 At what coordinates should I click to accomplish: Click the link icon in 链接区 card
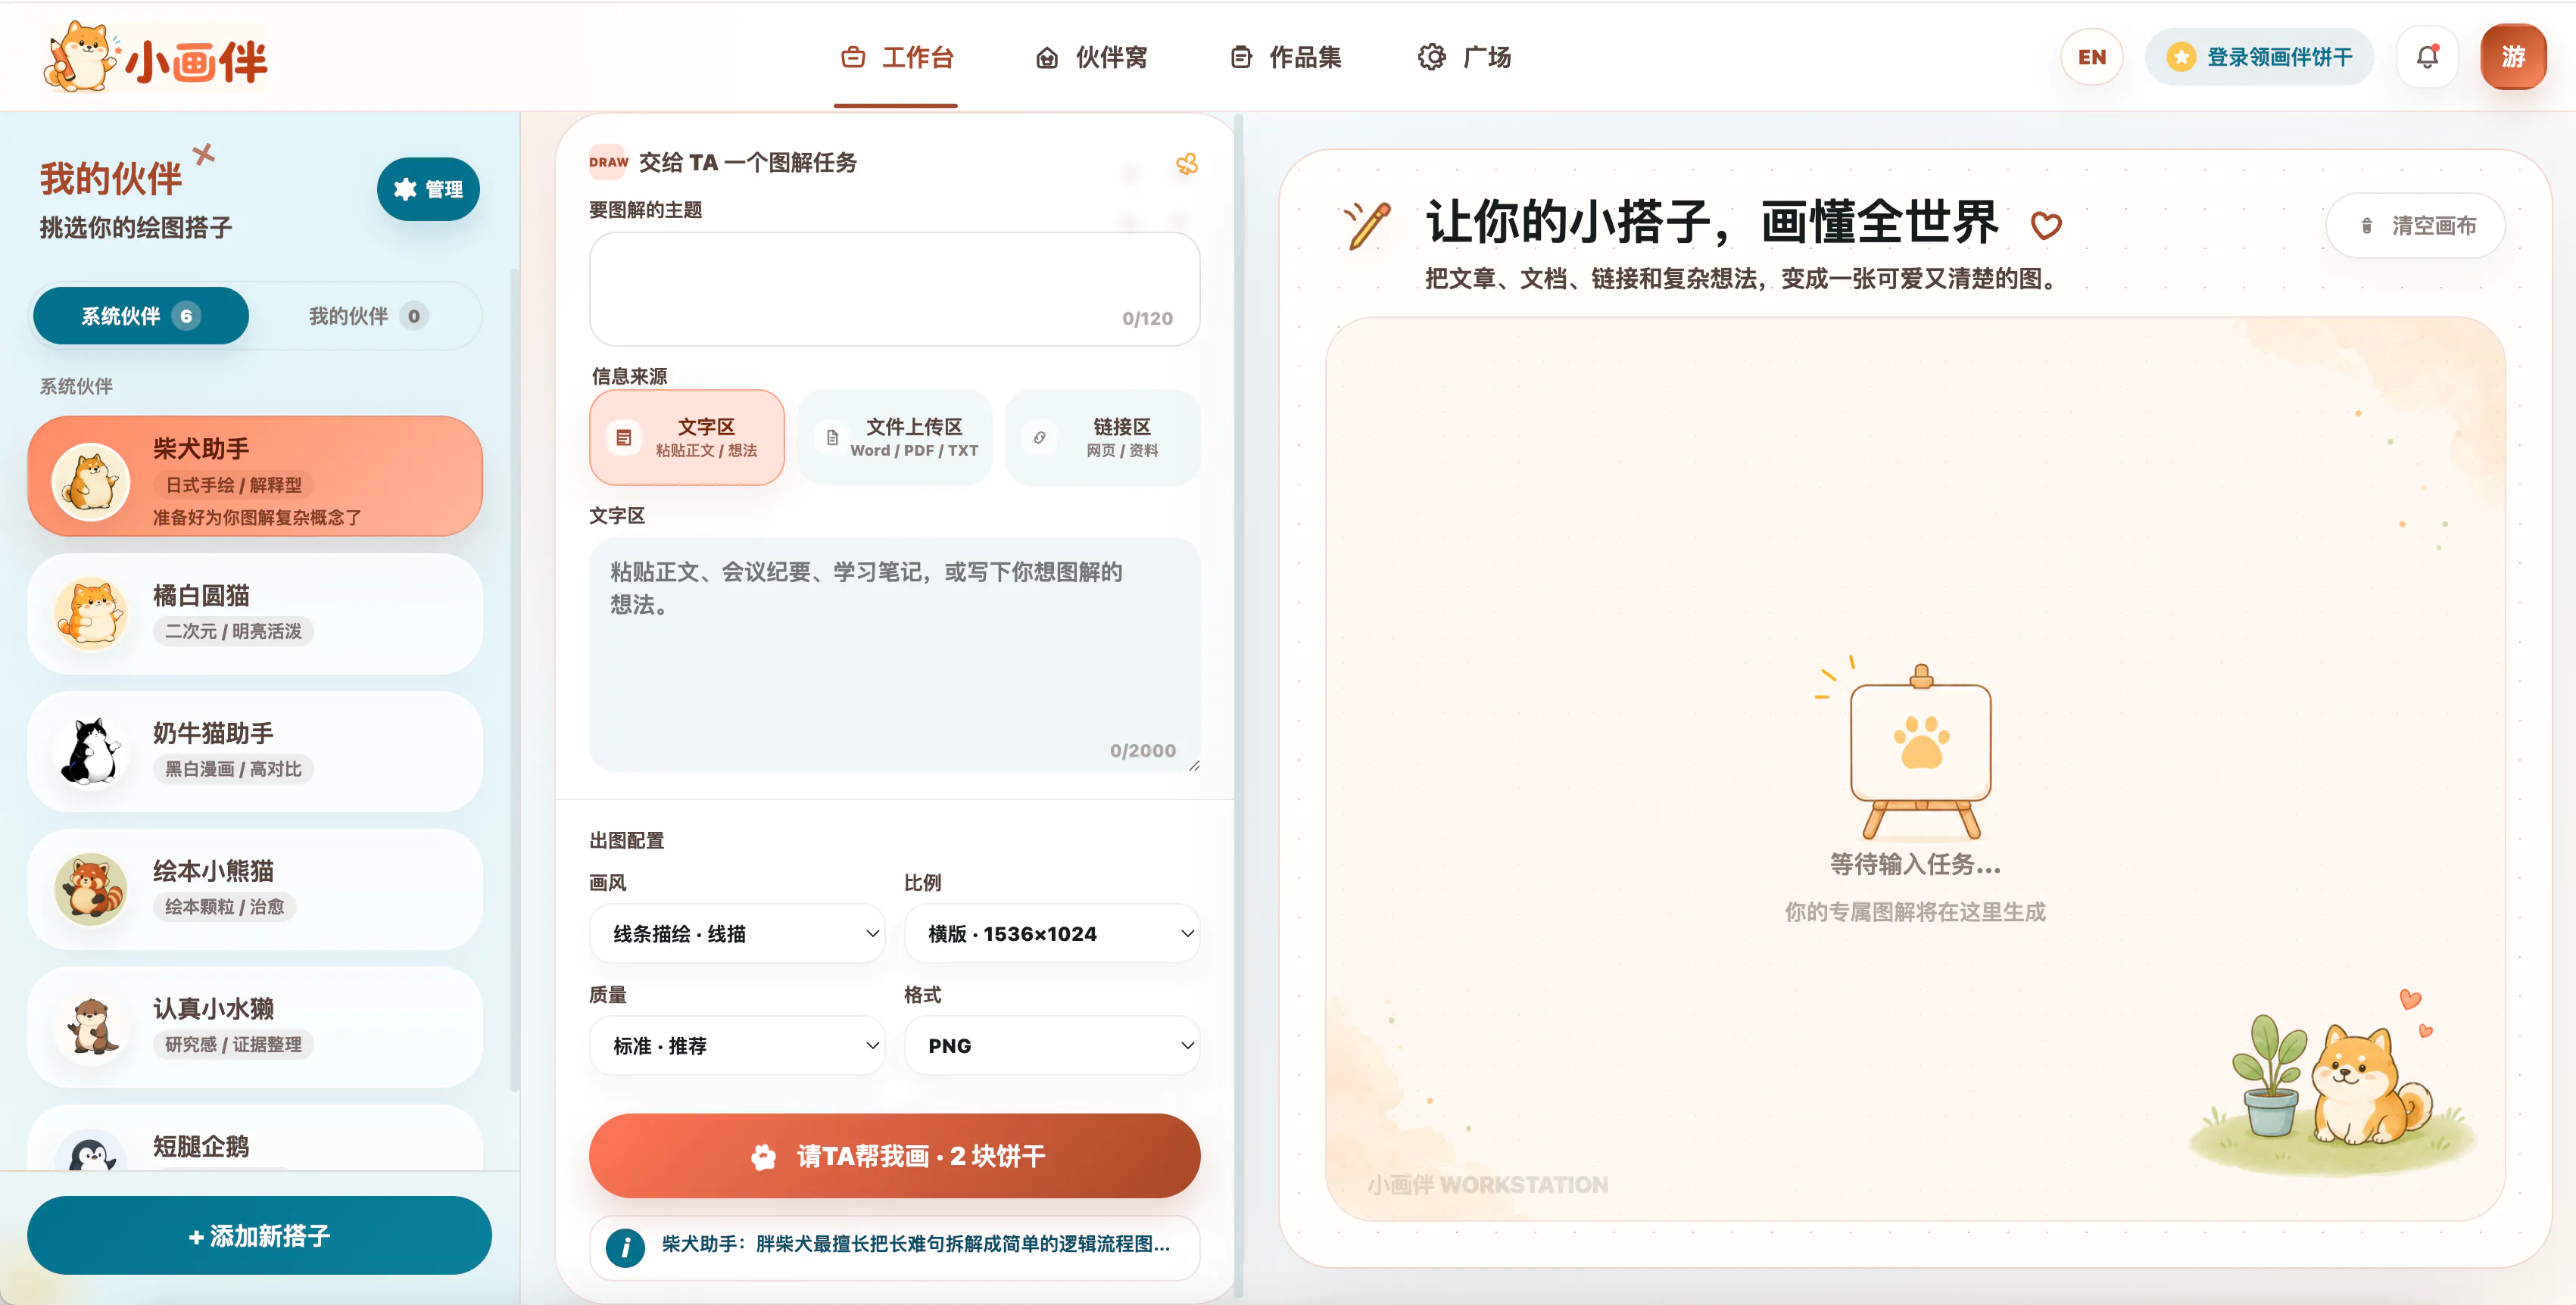(1040, 437)
